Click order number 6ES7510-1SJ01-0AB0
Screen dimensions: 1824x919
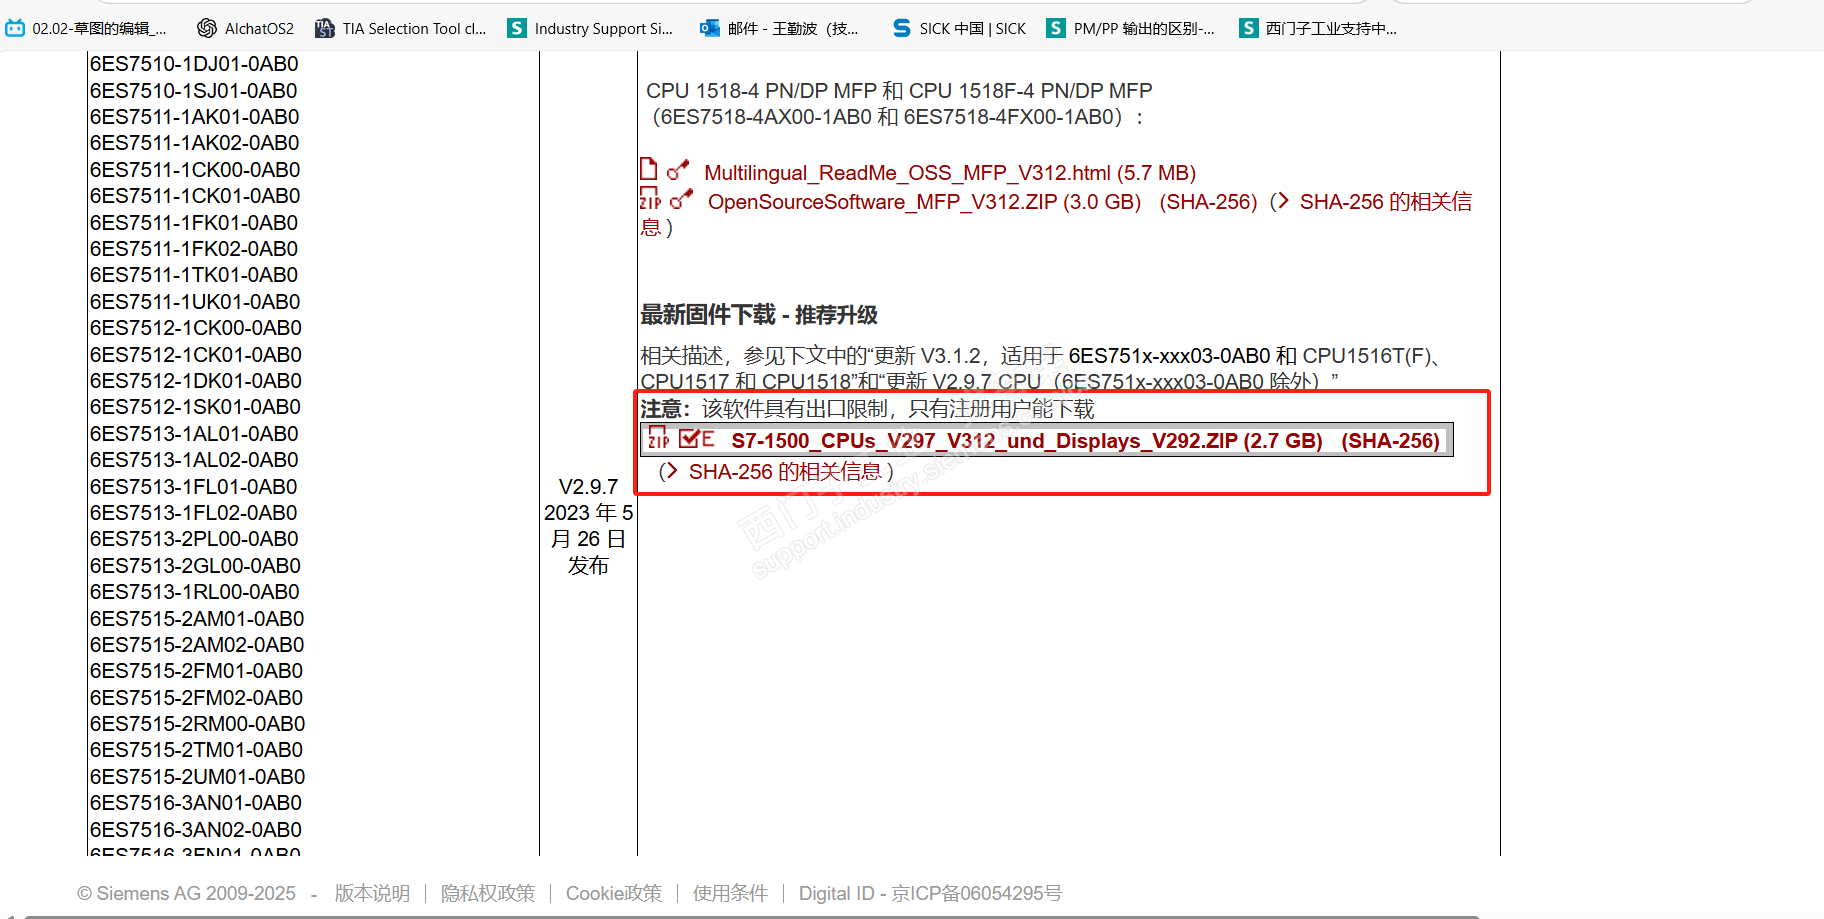click(194, 91)
